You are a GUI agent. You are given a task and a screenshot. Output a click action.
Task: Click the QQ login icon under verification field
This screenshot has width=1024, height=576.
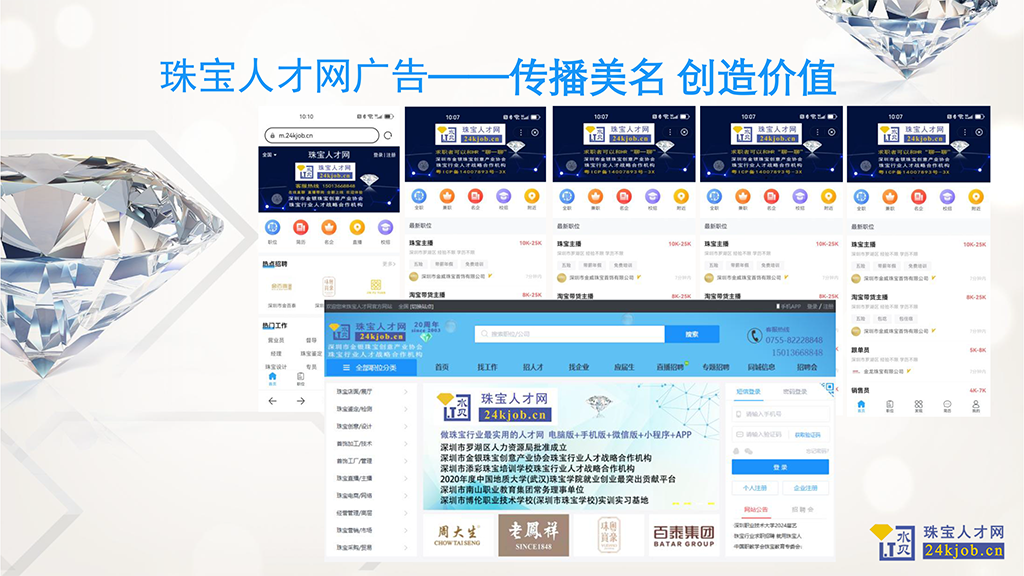[x=737, y=451]
